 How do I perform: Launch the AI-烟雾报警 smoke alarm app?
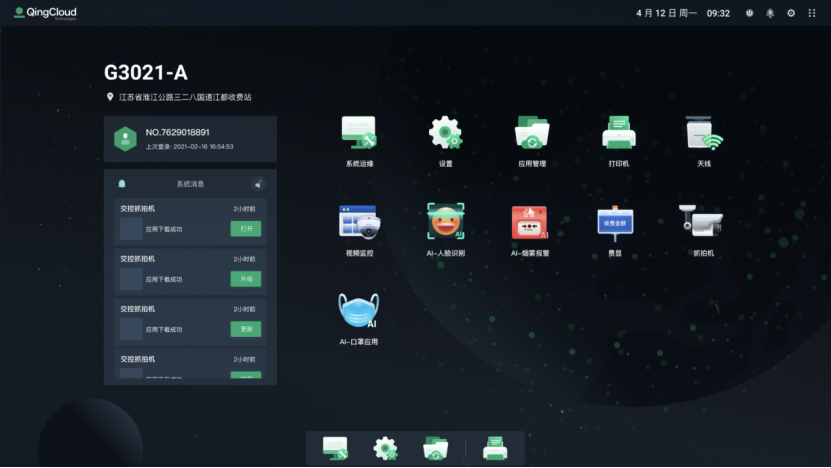pyautogui.click(x=530, y=222)
